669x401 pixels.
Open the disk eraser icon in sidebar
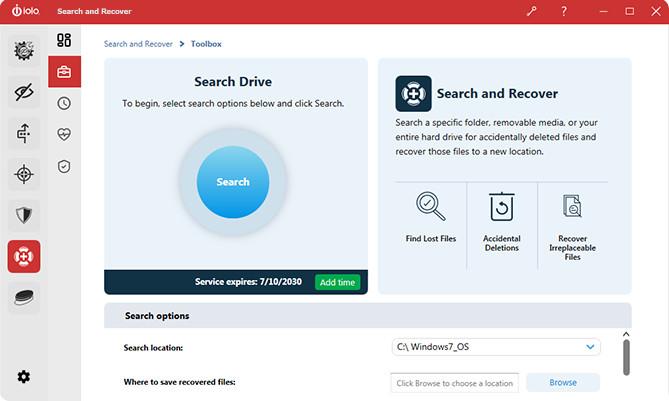click(x=24, y=297)
